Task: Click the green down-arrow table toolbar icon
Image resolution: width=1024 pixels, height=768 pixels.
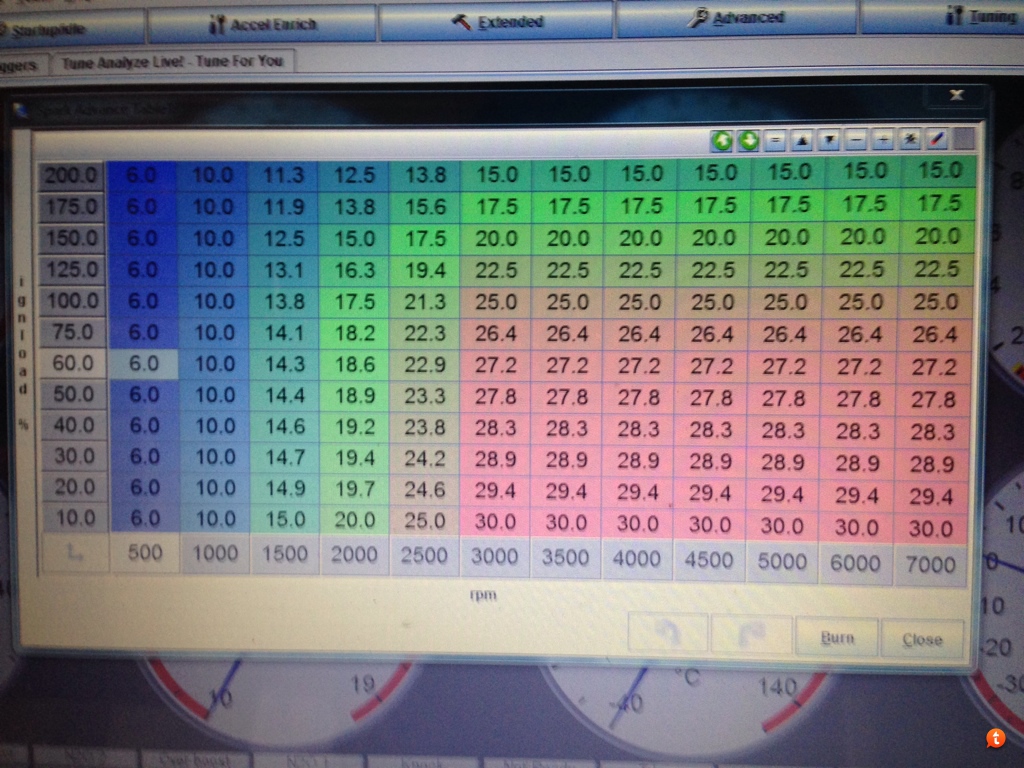Action: 748,140
